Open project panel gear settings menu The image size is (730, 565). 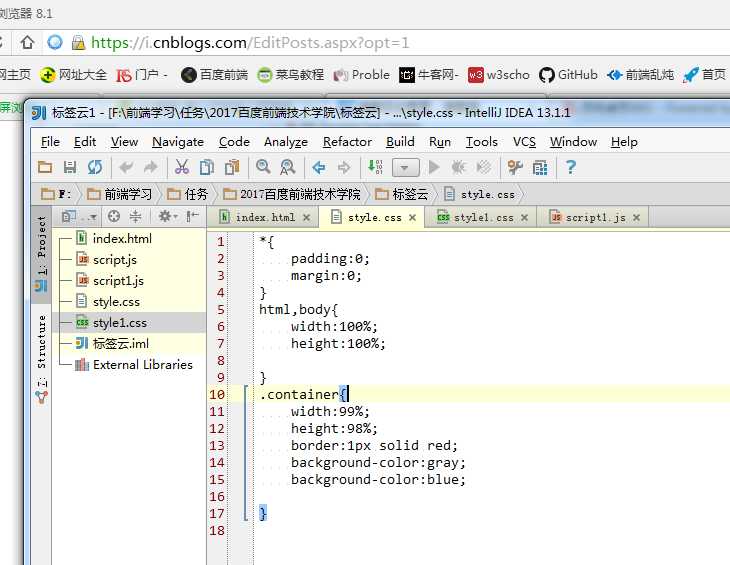[x=168, y=216]
